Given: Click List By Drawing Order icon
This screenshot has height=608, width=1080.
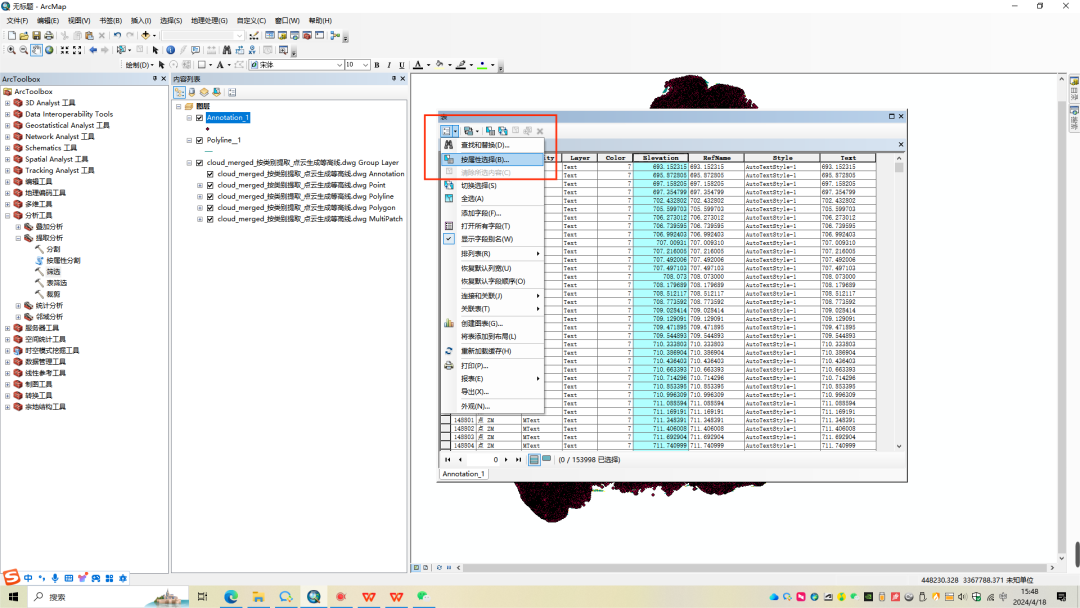Looking at the screenshot, I should tap(180, 92).
